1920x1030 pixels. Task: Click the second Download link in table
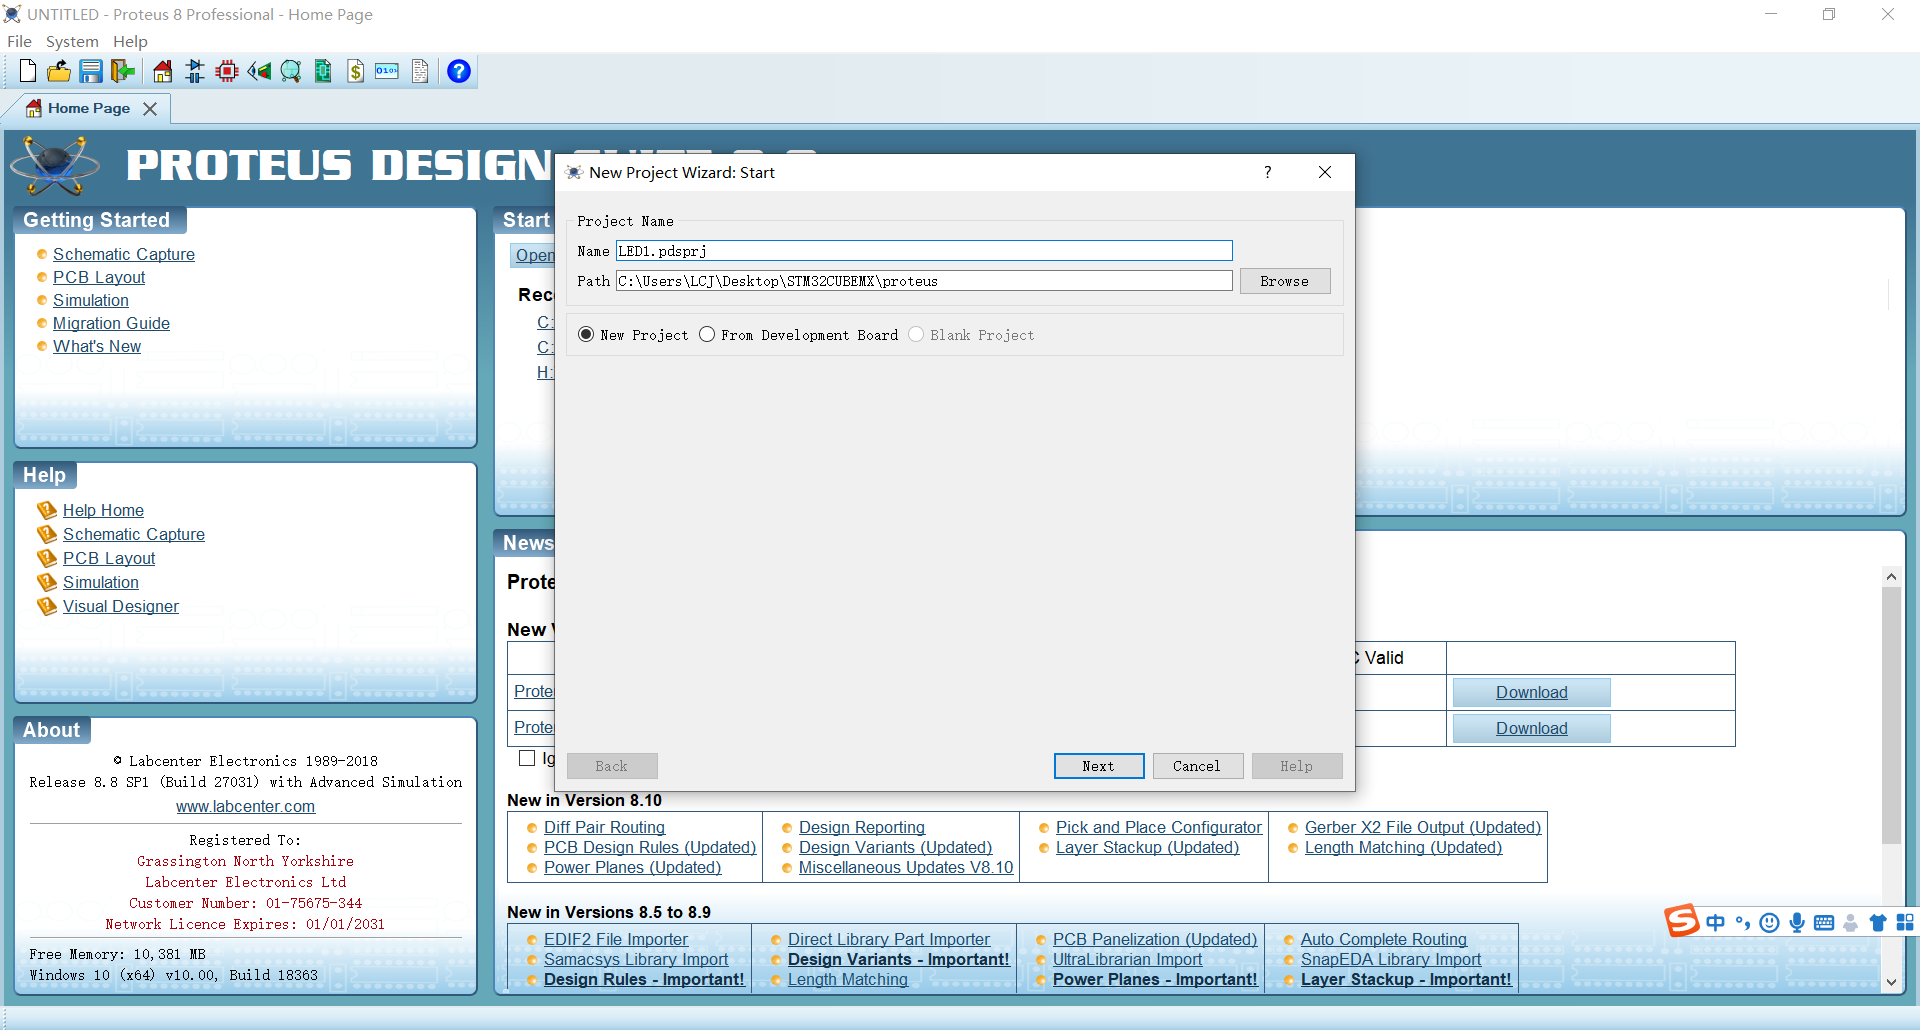(1531, 728)
